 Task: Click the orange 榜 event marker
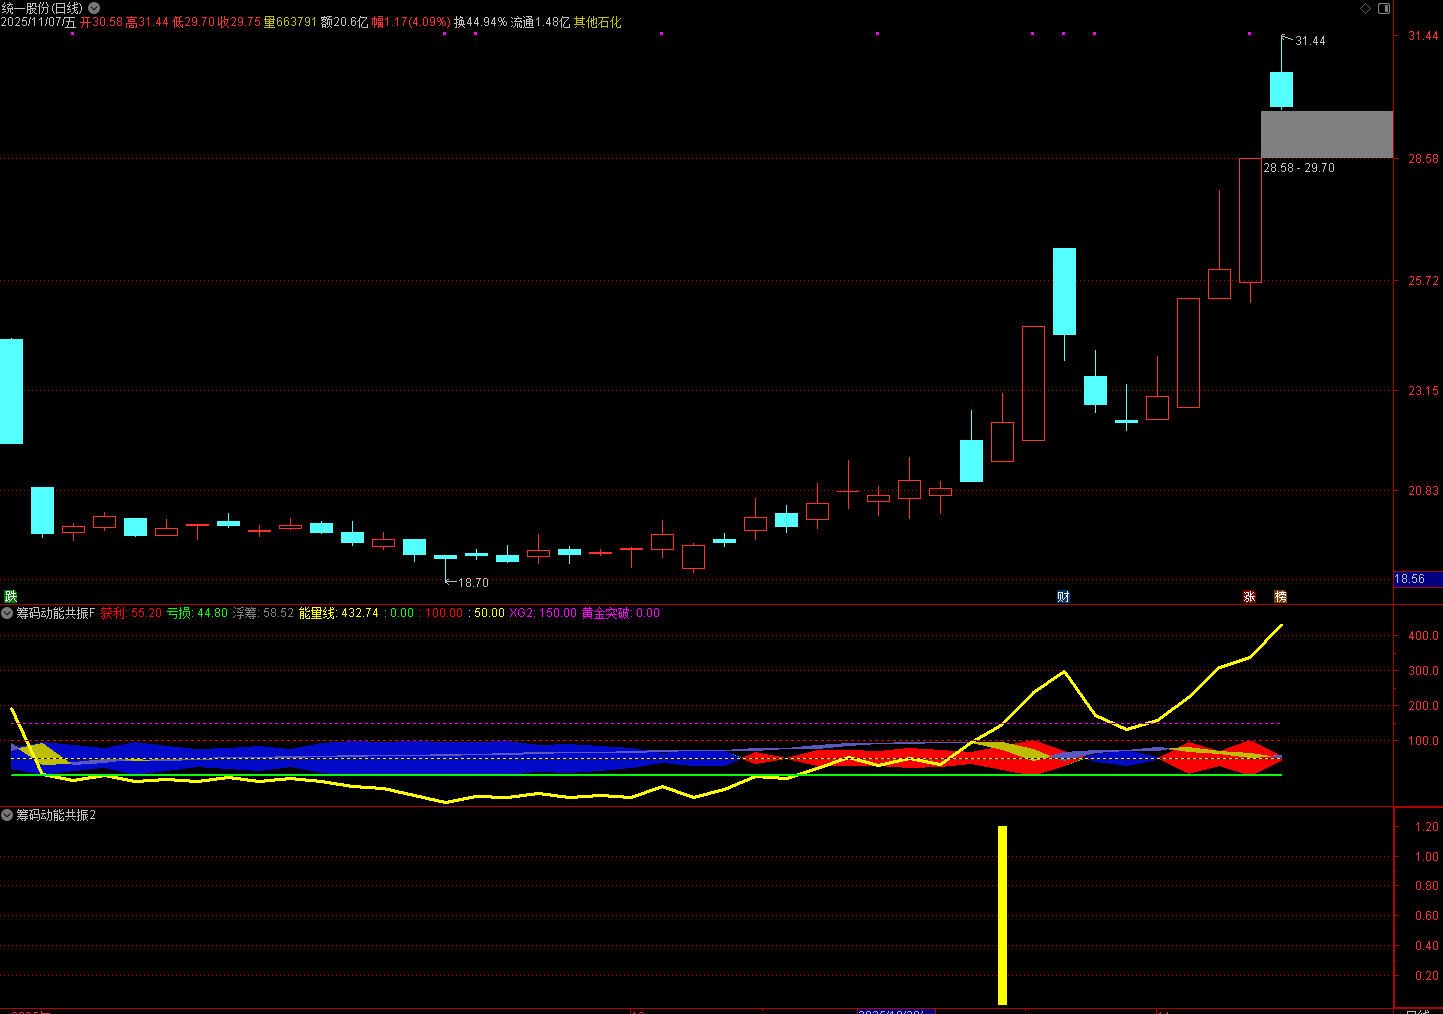click(x=1280, y=596)
